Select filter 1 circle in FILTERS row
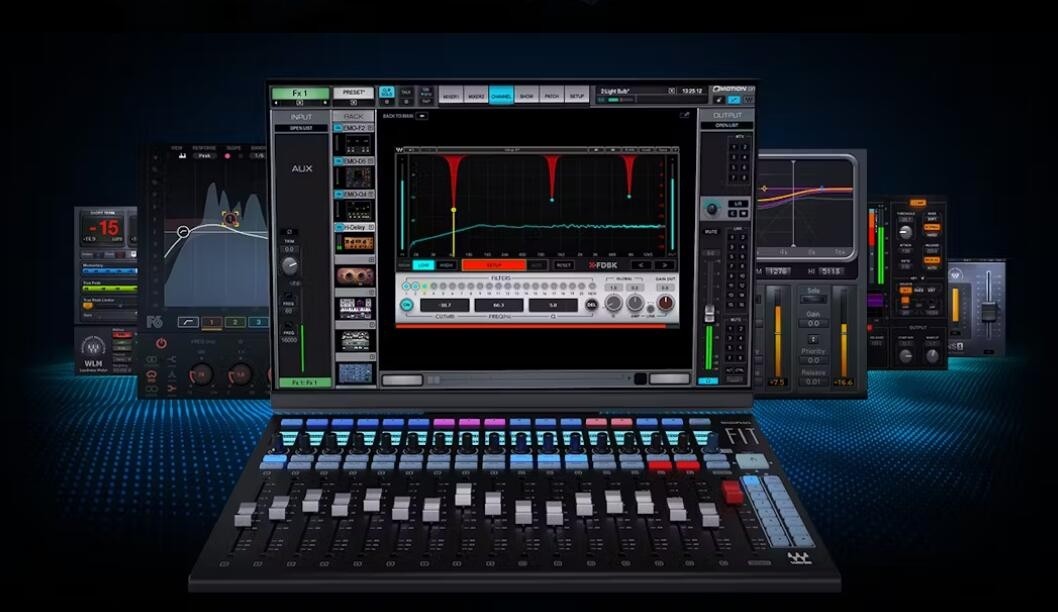The width and height of the screenshot is (1058, 612). point(406,287)
